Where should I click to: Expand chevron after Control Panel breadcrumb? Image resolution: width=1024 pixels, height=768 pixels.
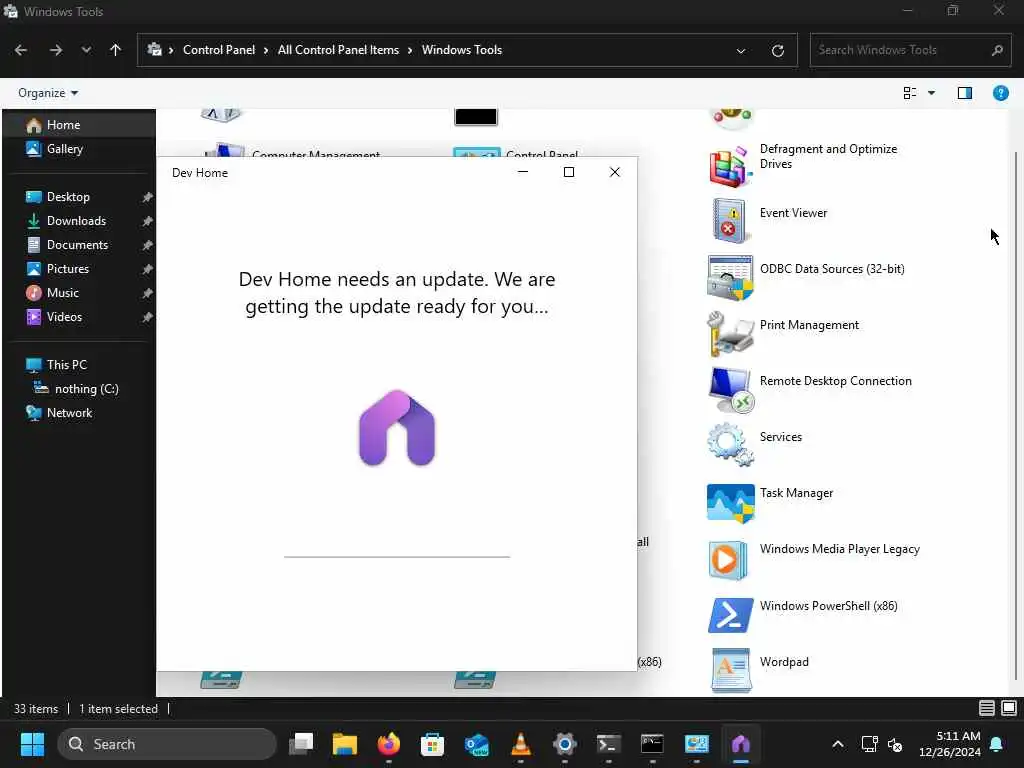pyautogui.click(x=266, y=50)
